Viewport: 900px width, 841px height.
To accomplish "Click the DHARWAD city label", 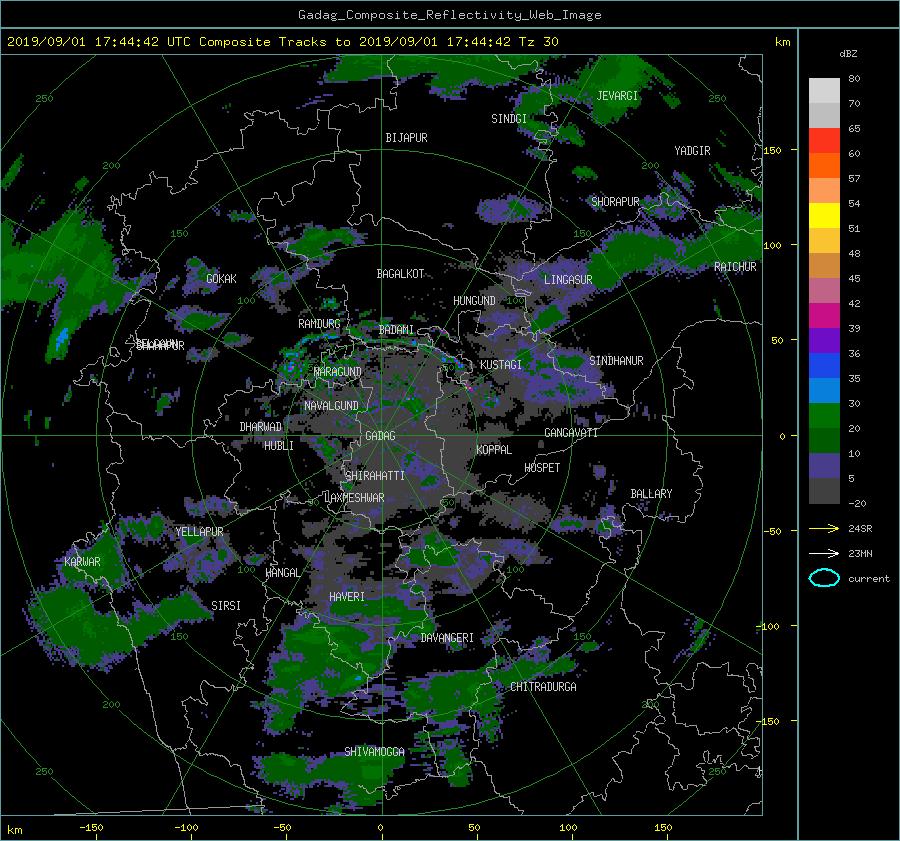I will tap(261, 427).
